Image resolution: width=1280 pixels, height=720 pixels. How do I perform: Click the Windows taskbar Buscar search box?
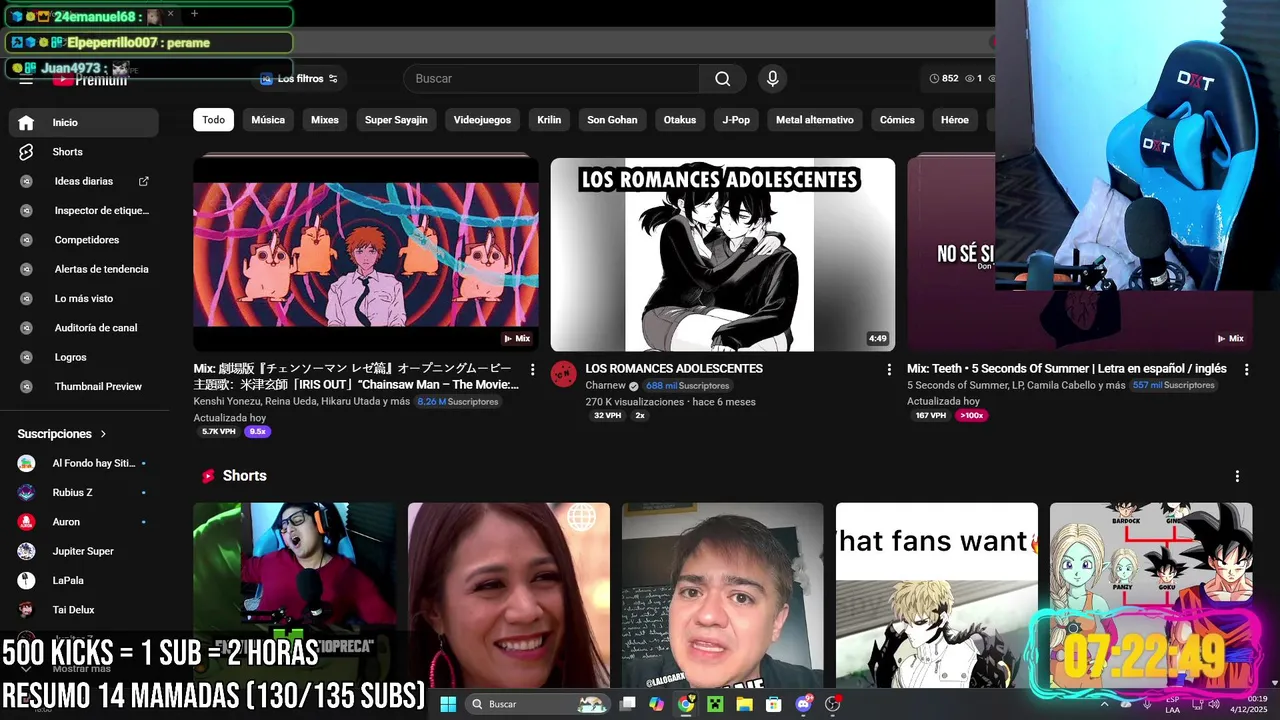tap(538, 704)
